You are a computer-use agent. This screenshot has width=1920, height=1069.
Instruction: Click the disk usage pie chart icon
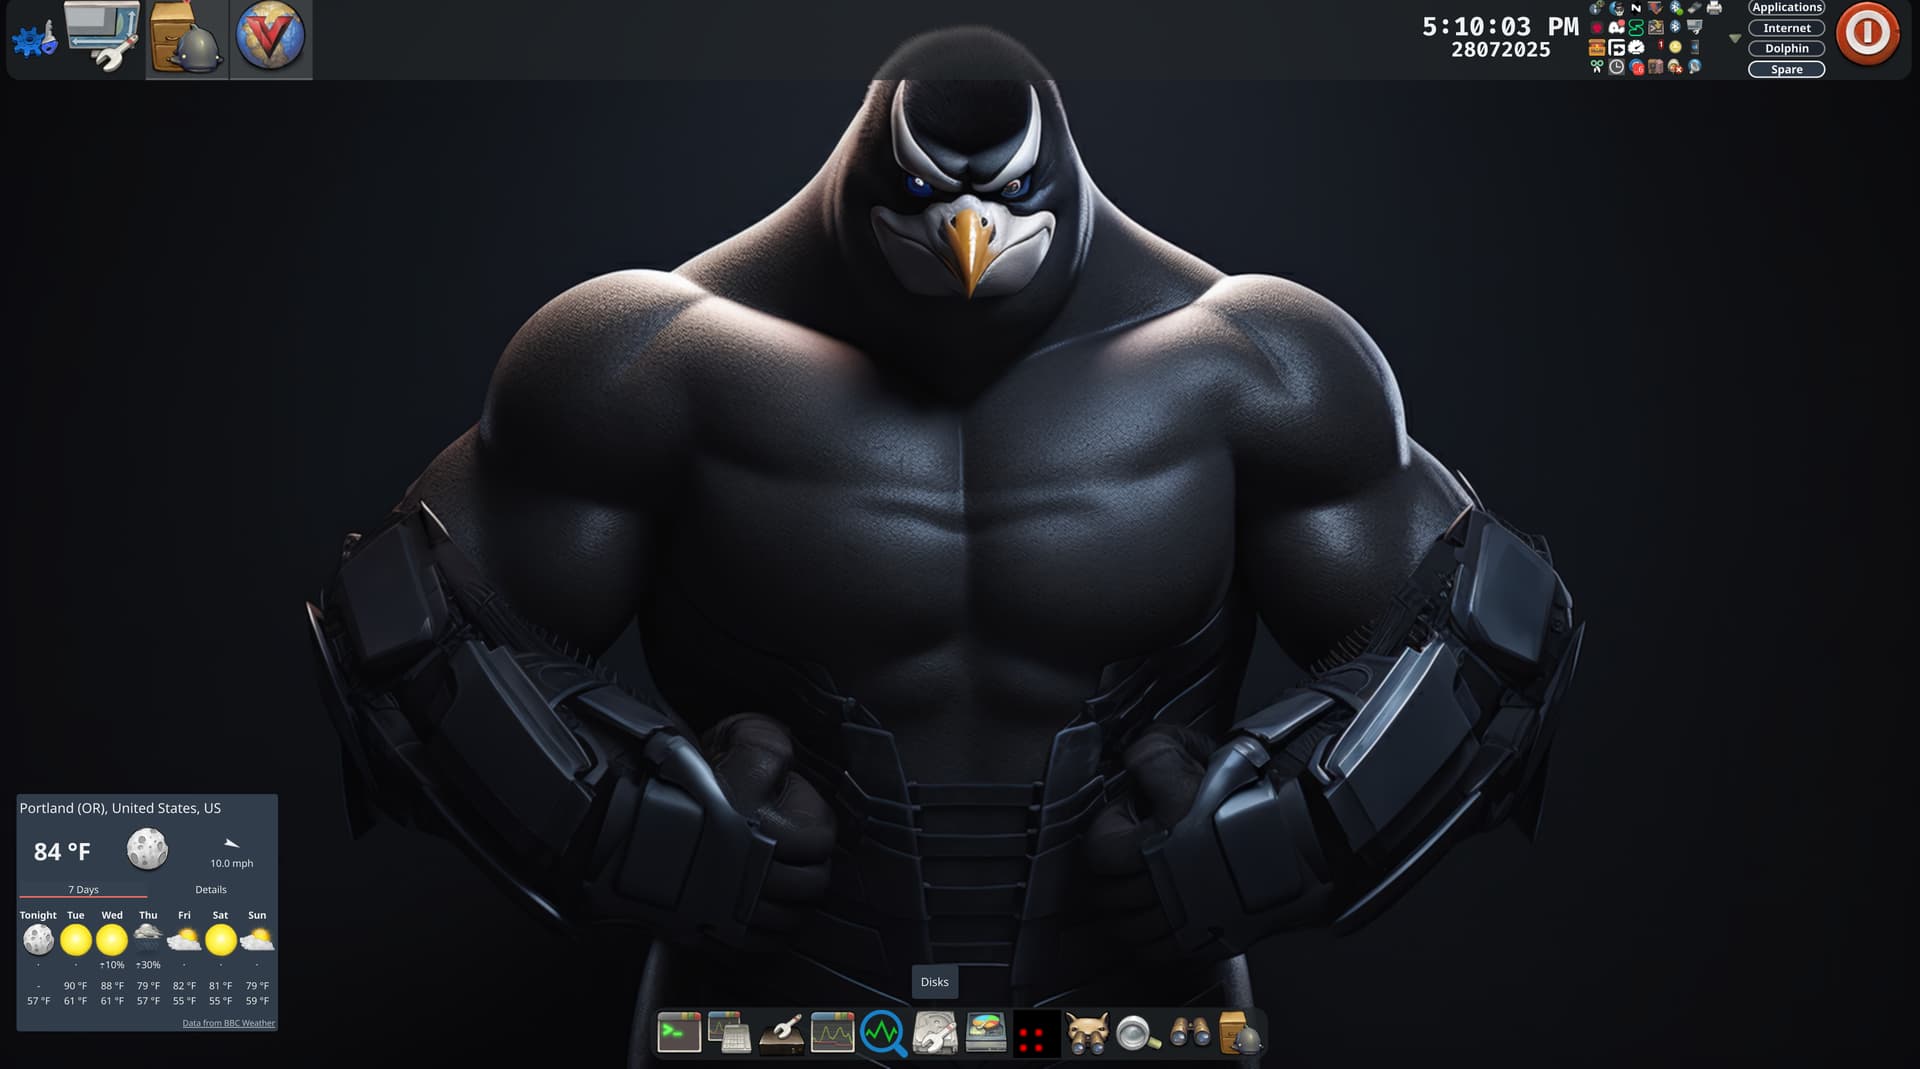(x=986, y=1033)
